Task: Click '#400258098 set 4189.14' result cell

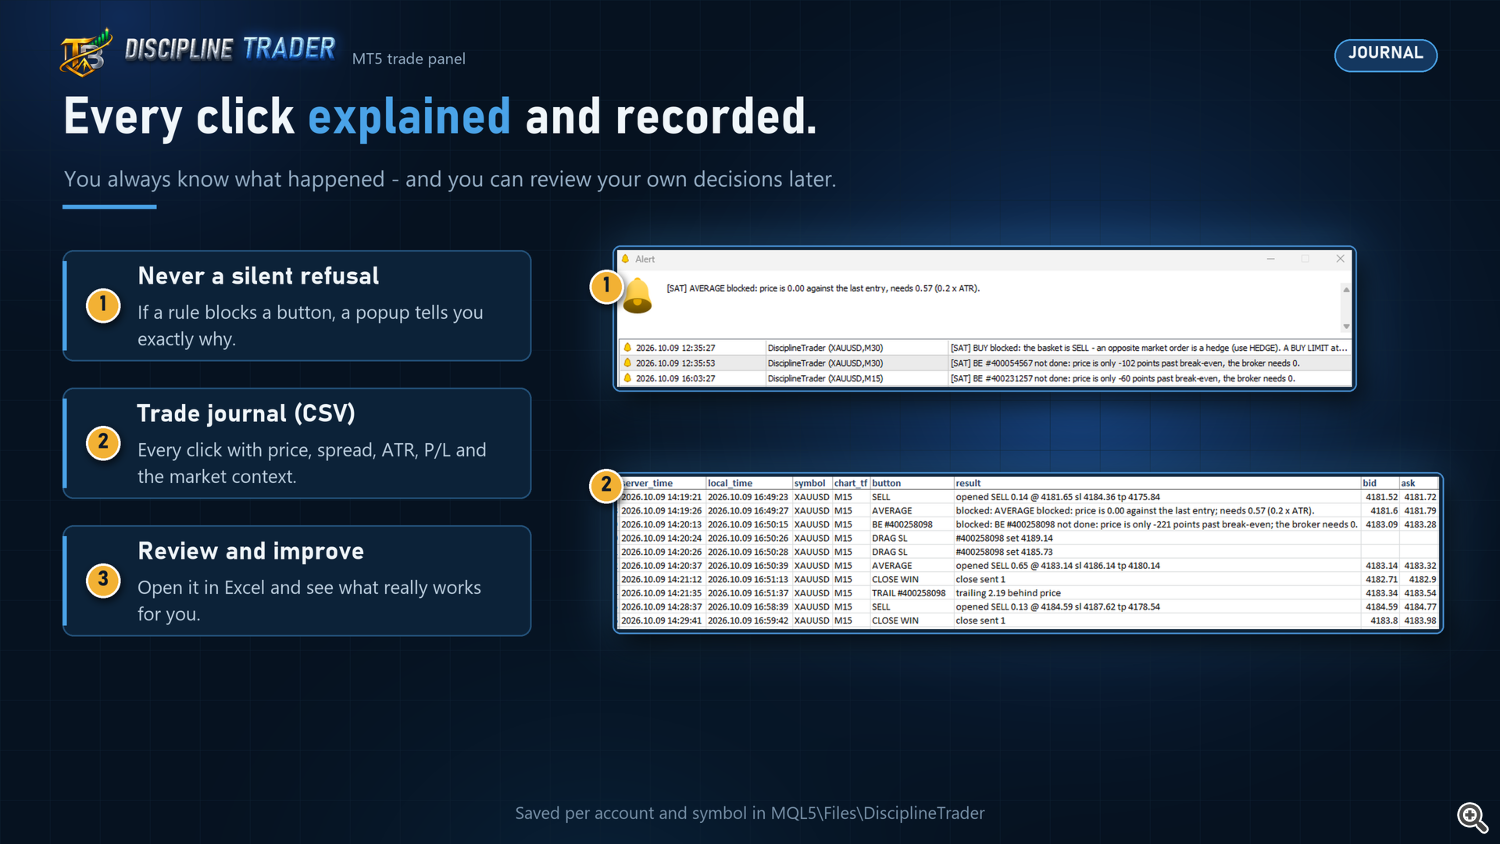Action: click(x=1004, y=538)
